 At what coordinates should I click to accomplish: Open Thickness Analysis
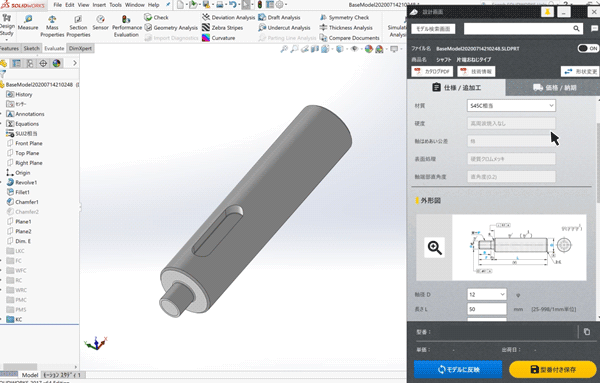pyautogui.click(x=346, y=28)
